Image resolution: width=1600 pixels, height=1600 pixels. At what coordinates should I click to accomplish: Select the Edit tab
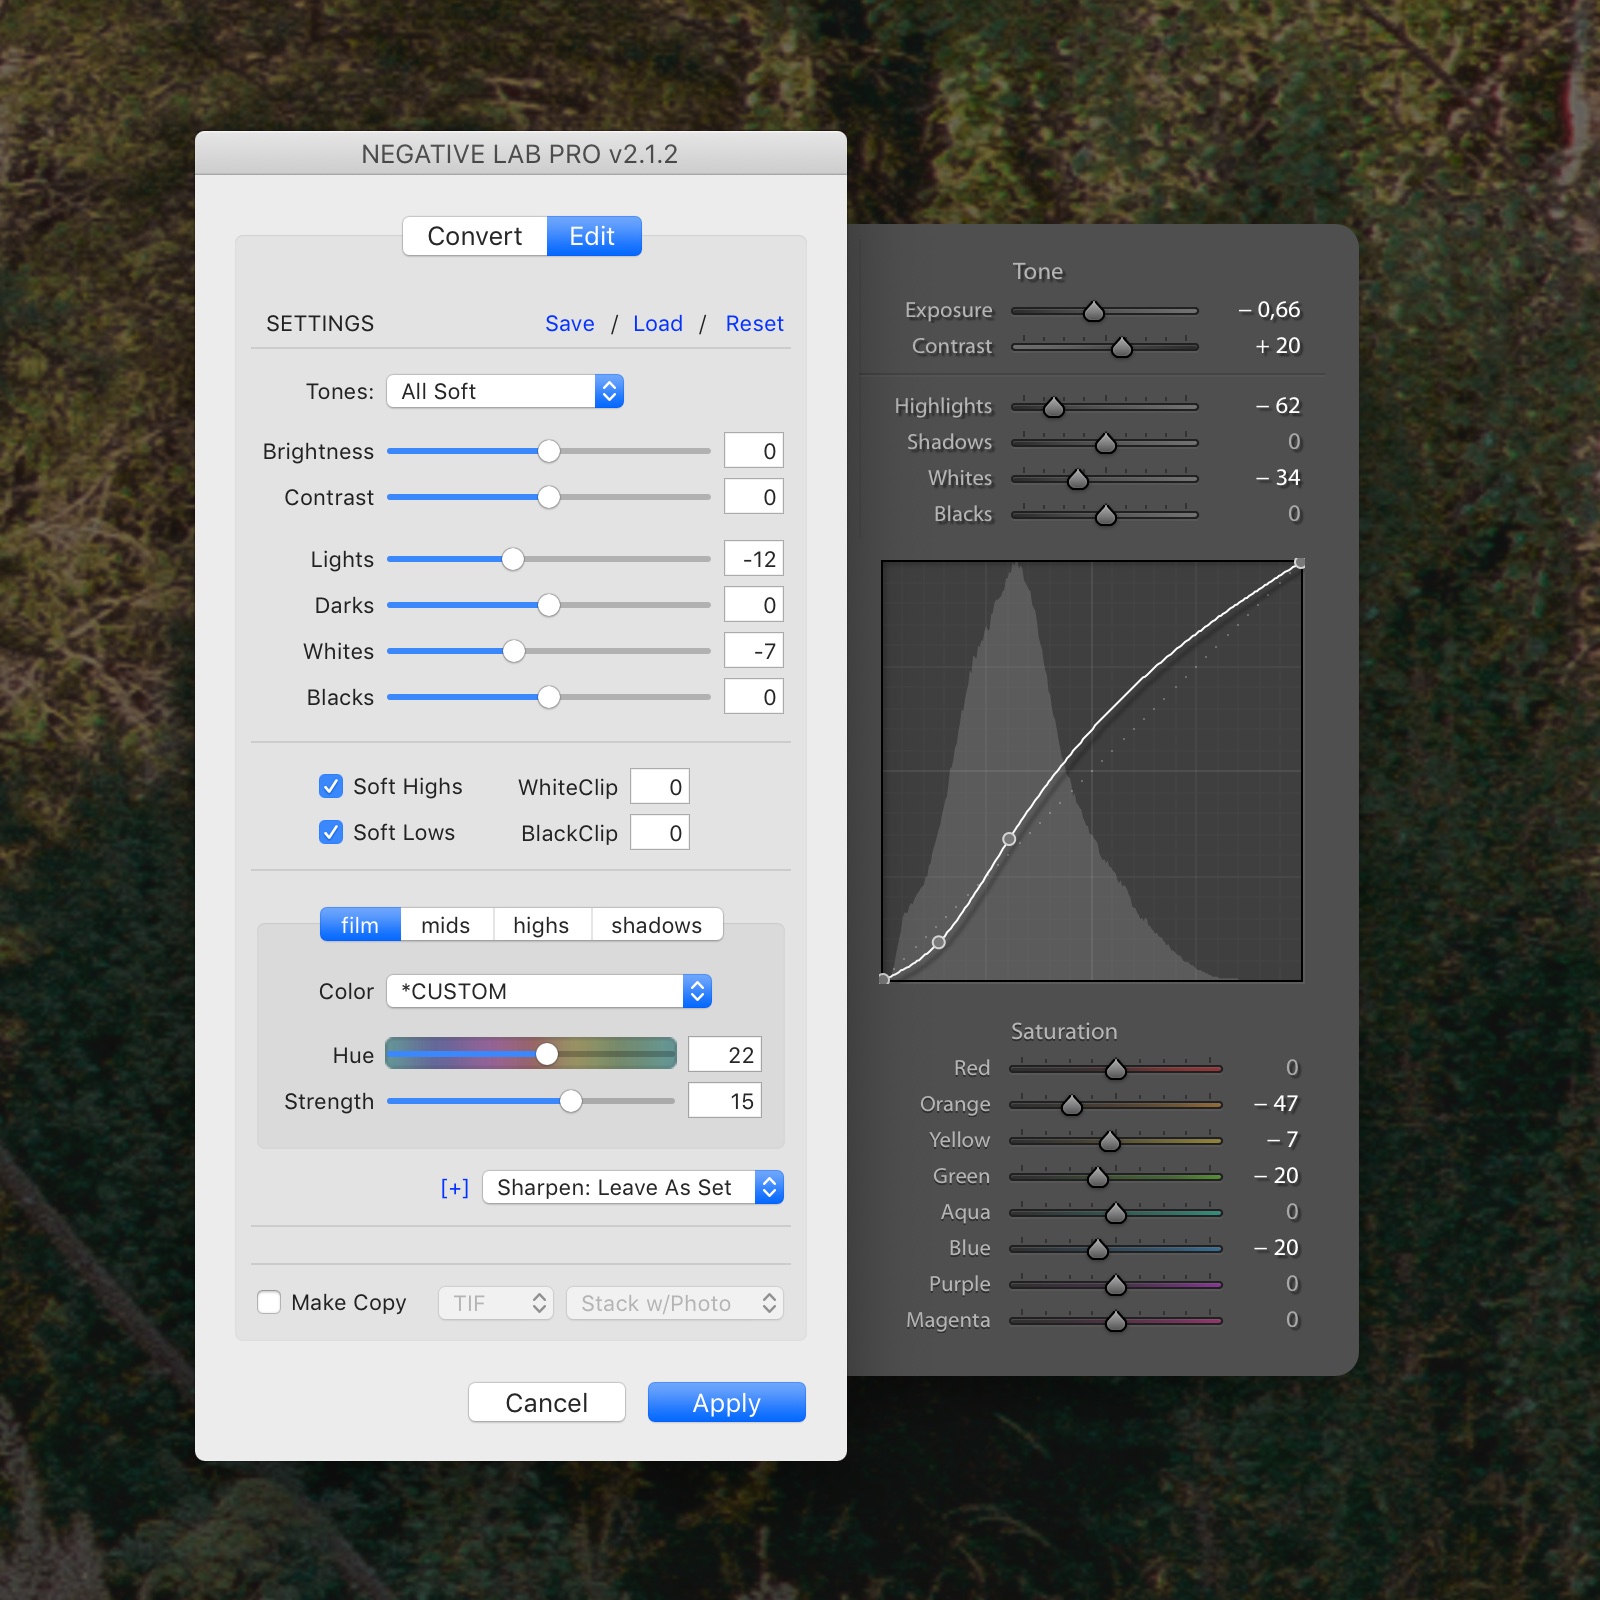point(593,236)
